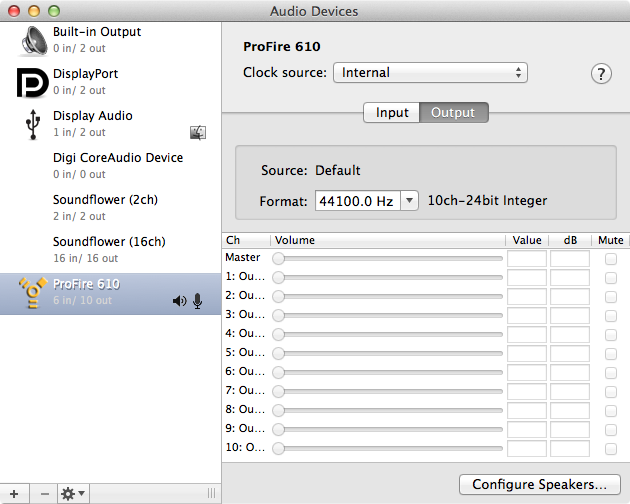Image resolution: width=630 pixels, height=504 pixels.
Task: Mute channel 6 output
Action: coord(611,373)
